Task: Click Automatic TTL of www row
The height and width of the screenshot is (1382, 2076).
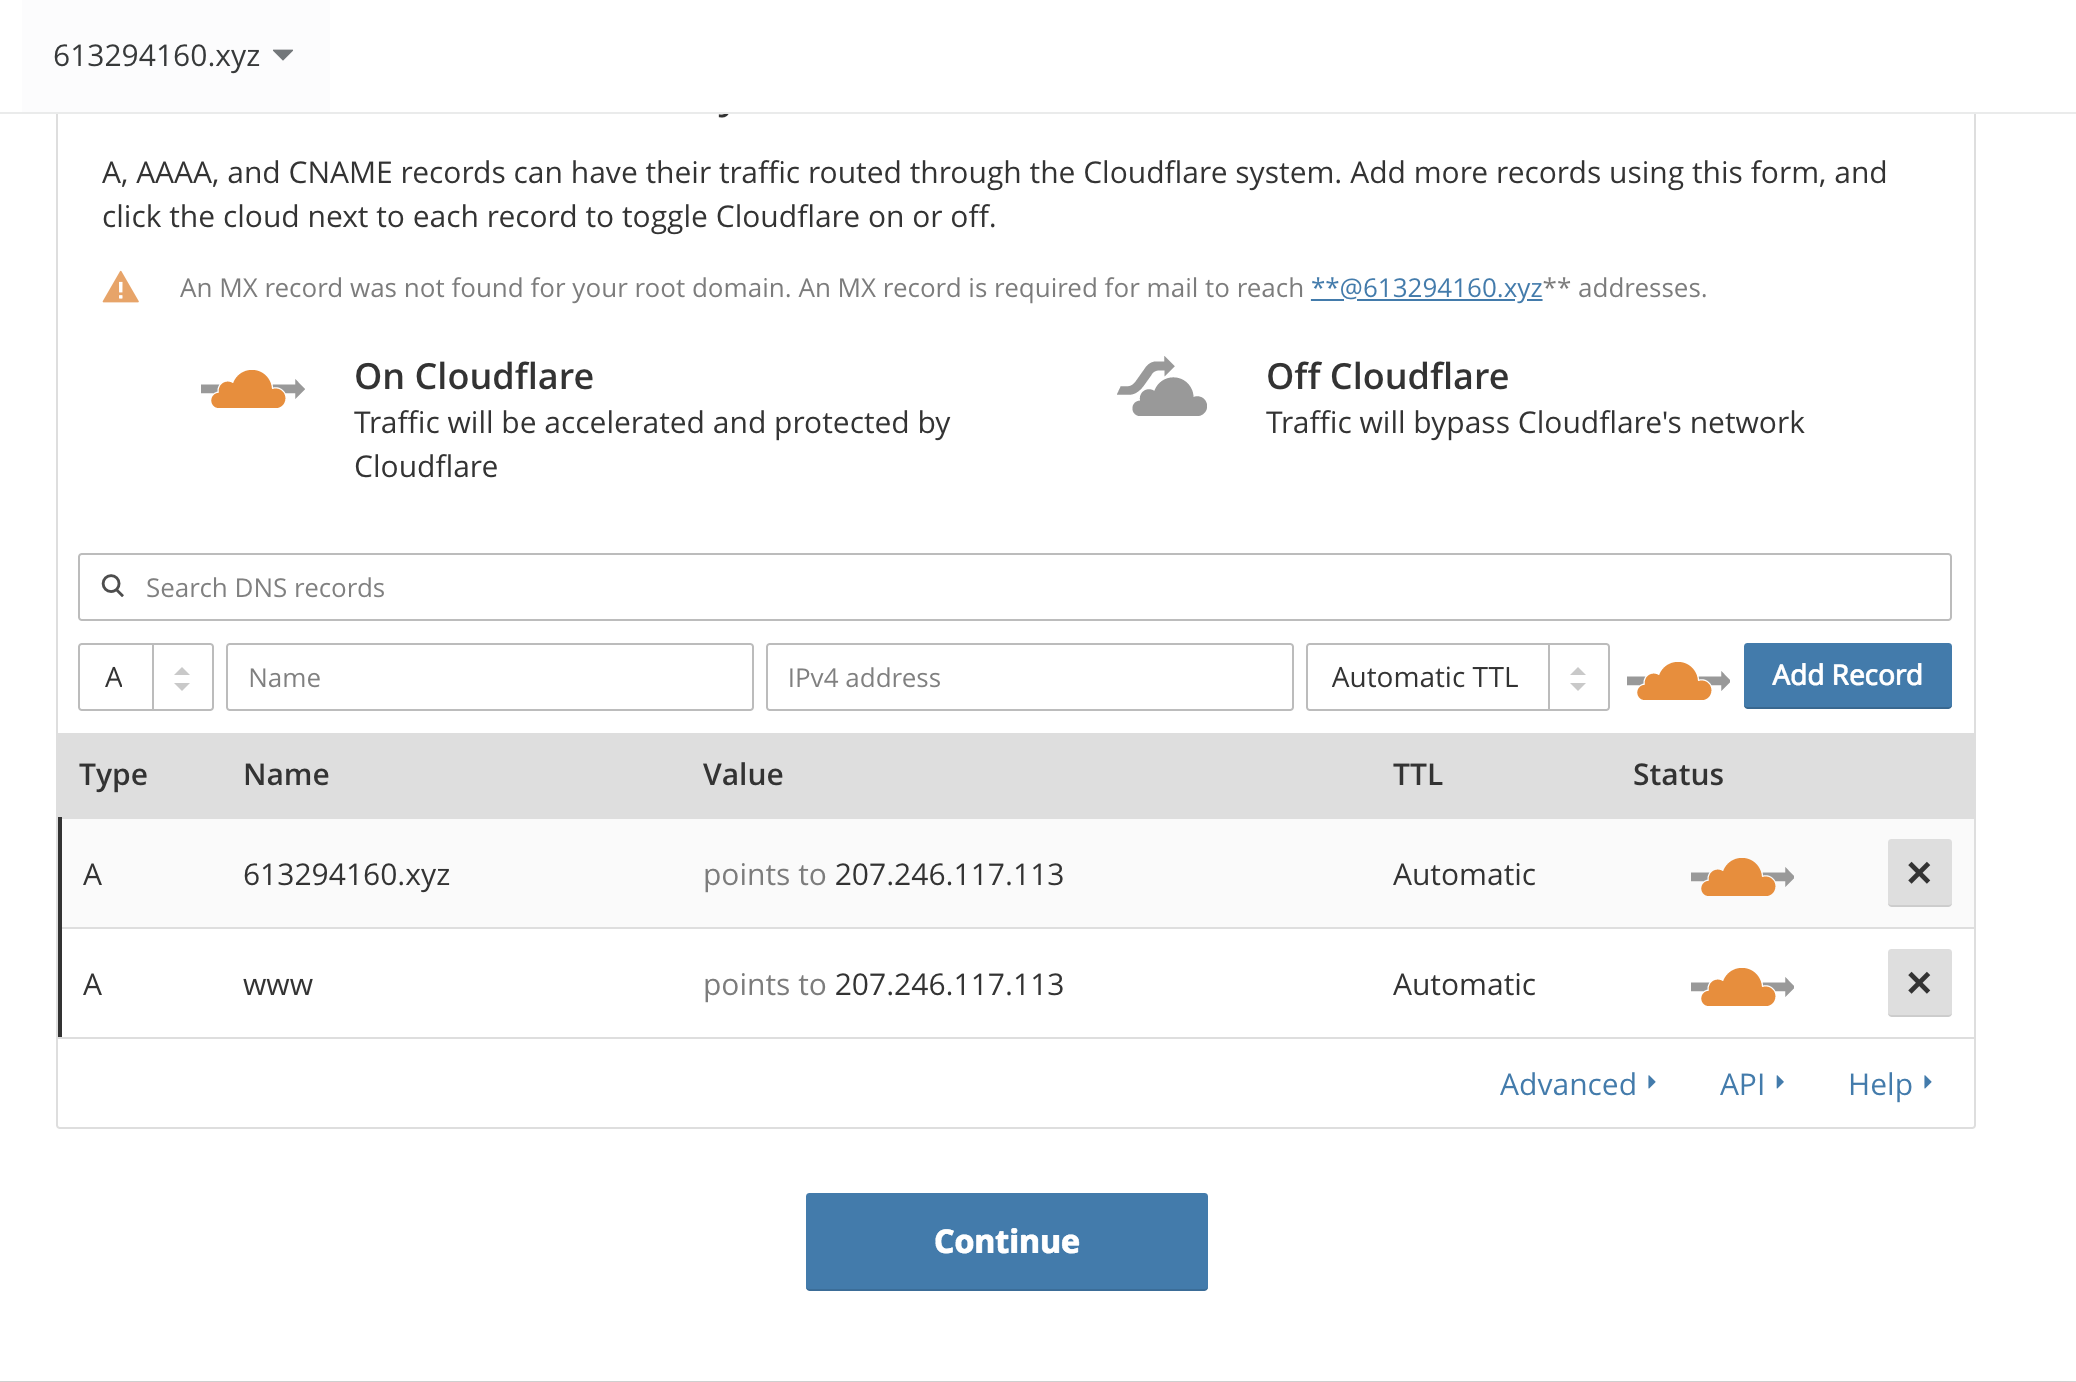Action: pos(1464,985)
